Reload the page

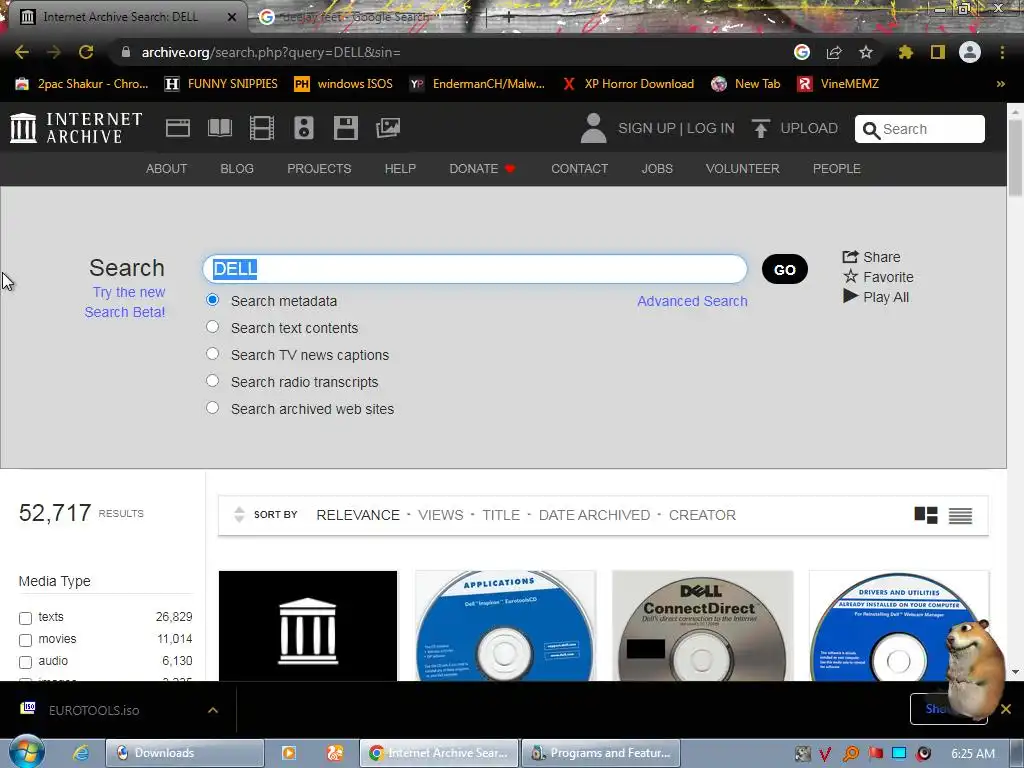click(86, 52)
